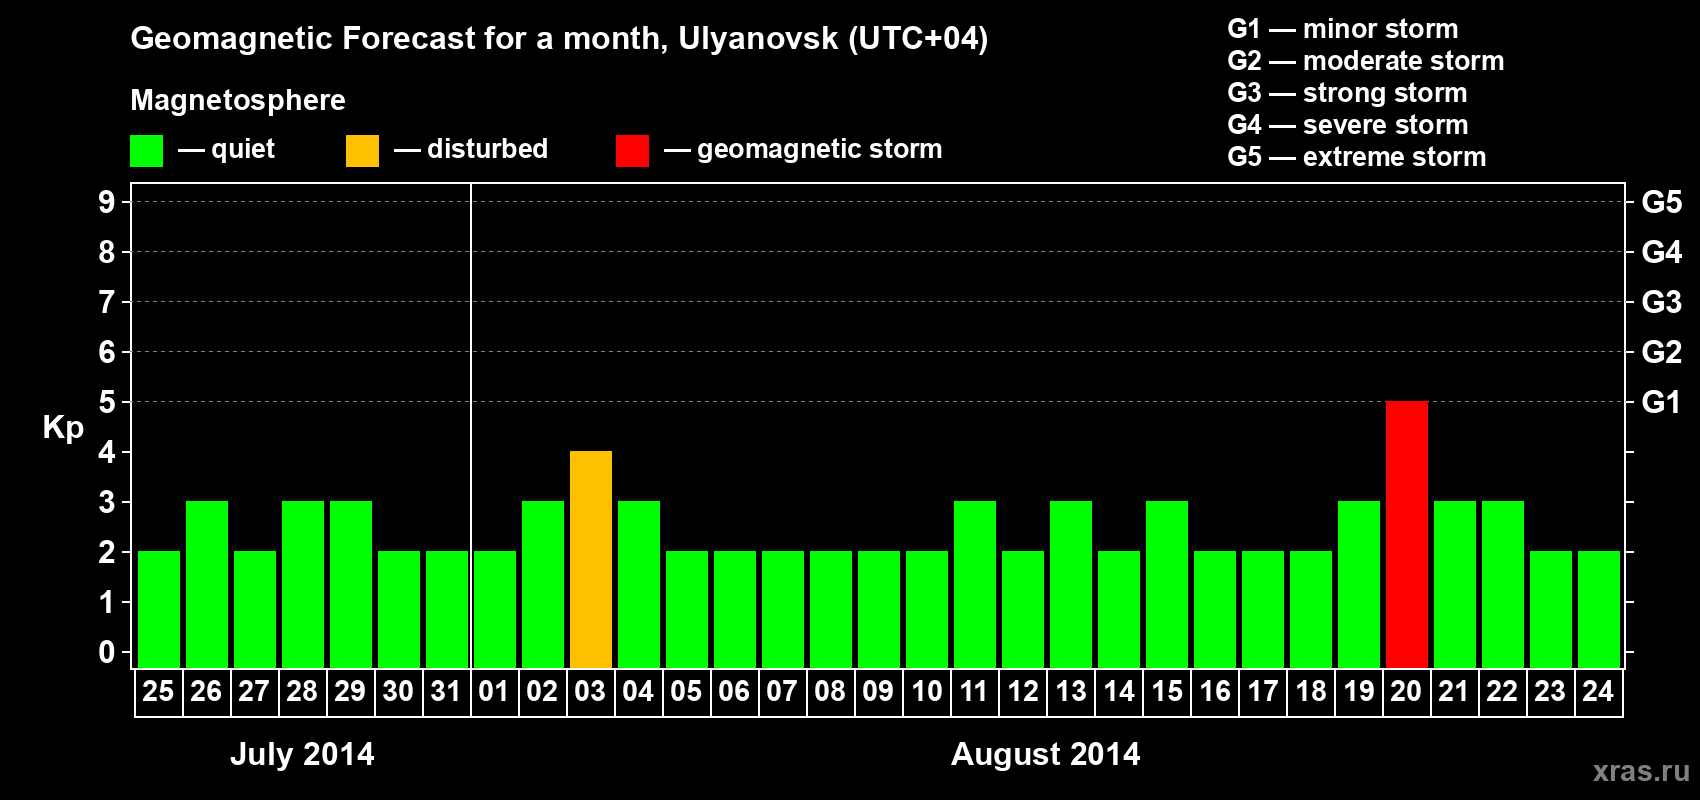Click date label 25 on the axis

[158, 691]
